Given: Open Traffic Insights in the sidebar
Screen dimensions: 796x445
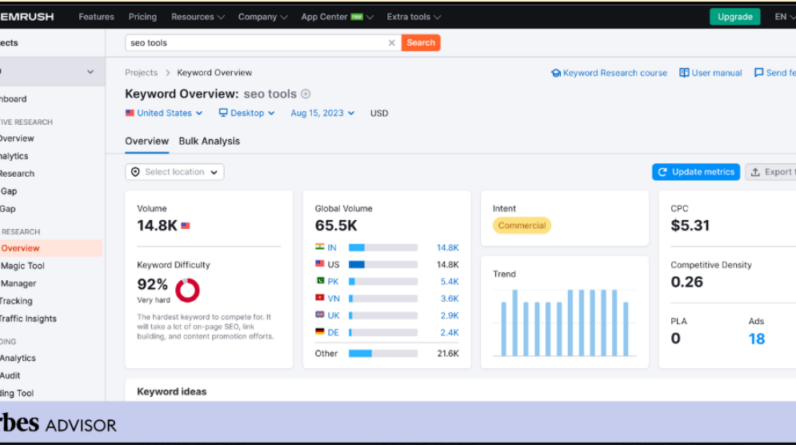Looking at the screenshot, I should [28, 319].
